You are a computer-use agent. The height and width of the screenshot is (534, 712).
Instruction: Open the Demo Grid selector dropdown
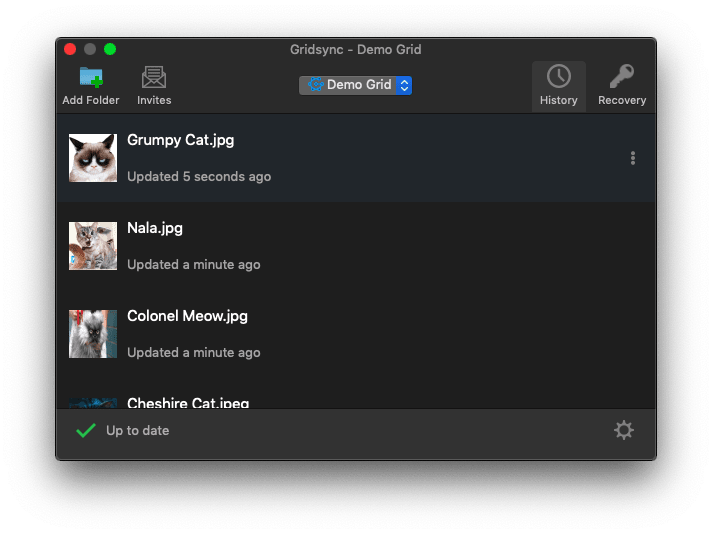coord(356,85)
